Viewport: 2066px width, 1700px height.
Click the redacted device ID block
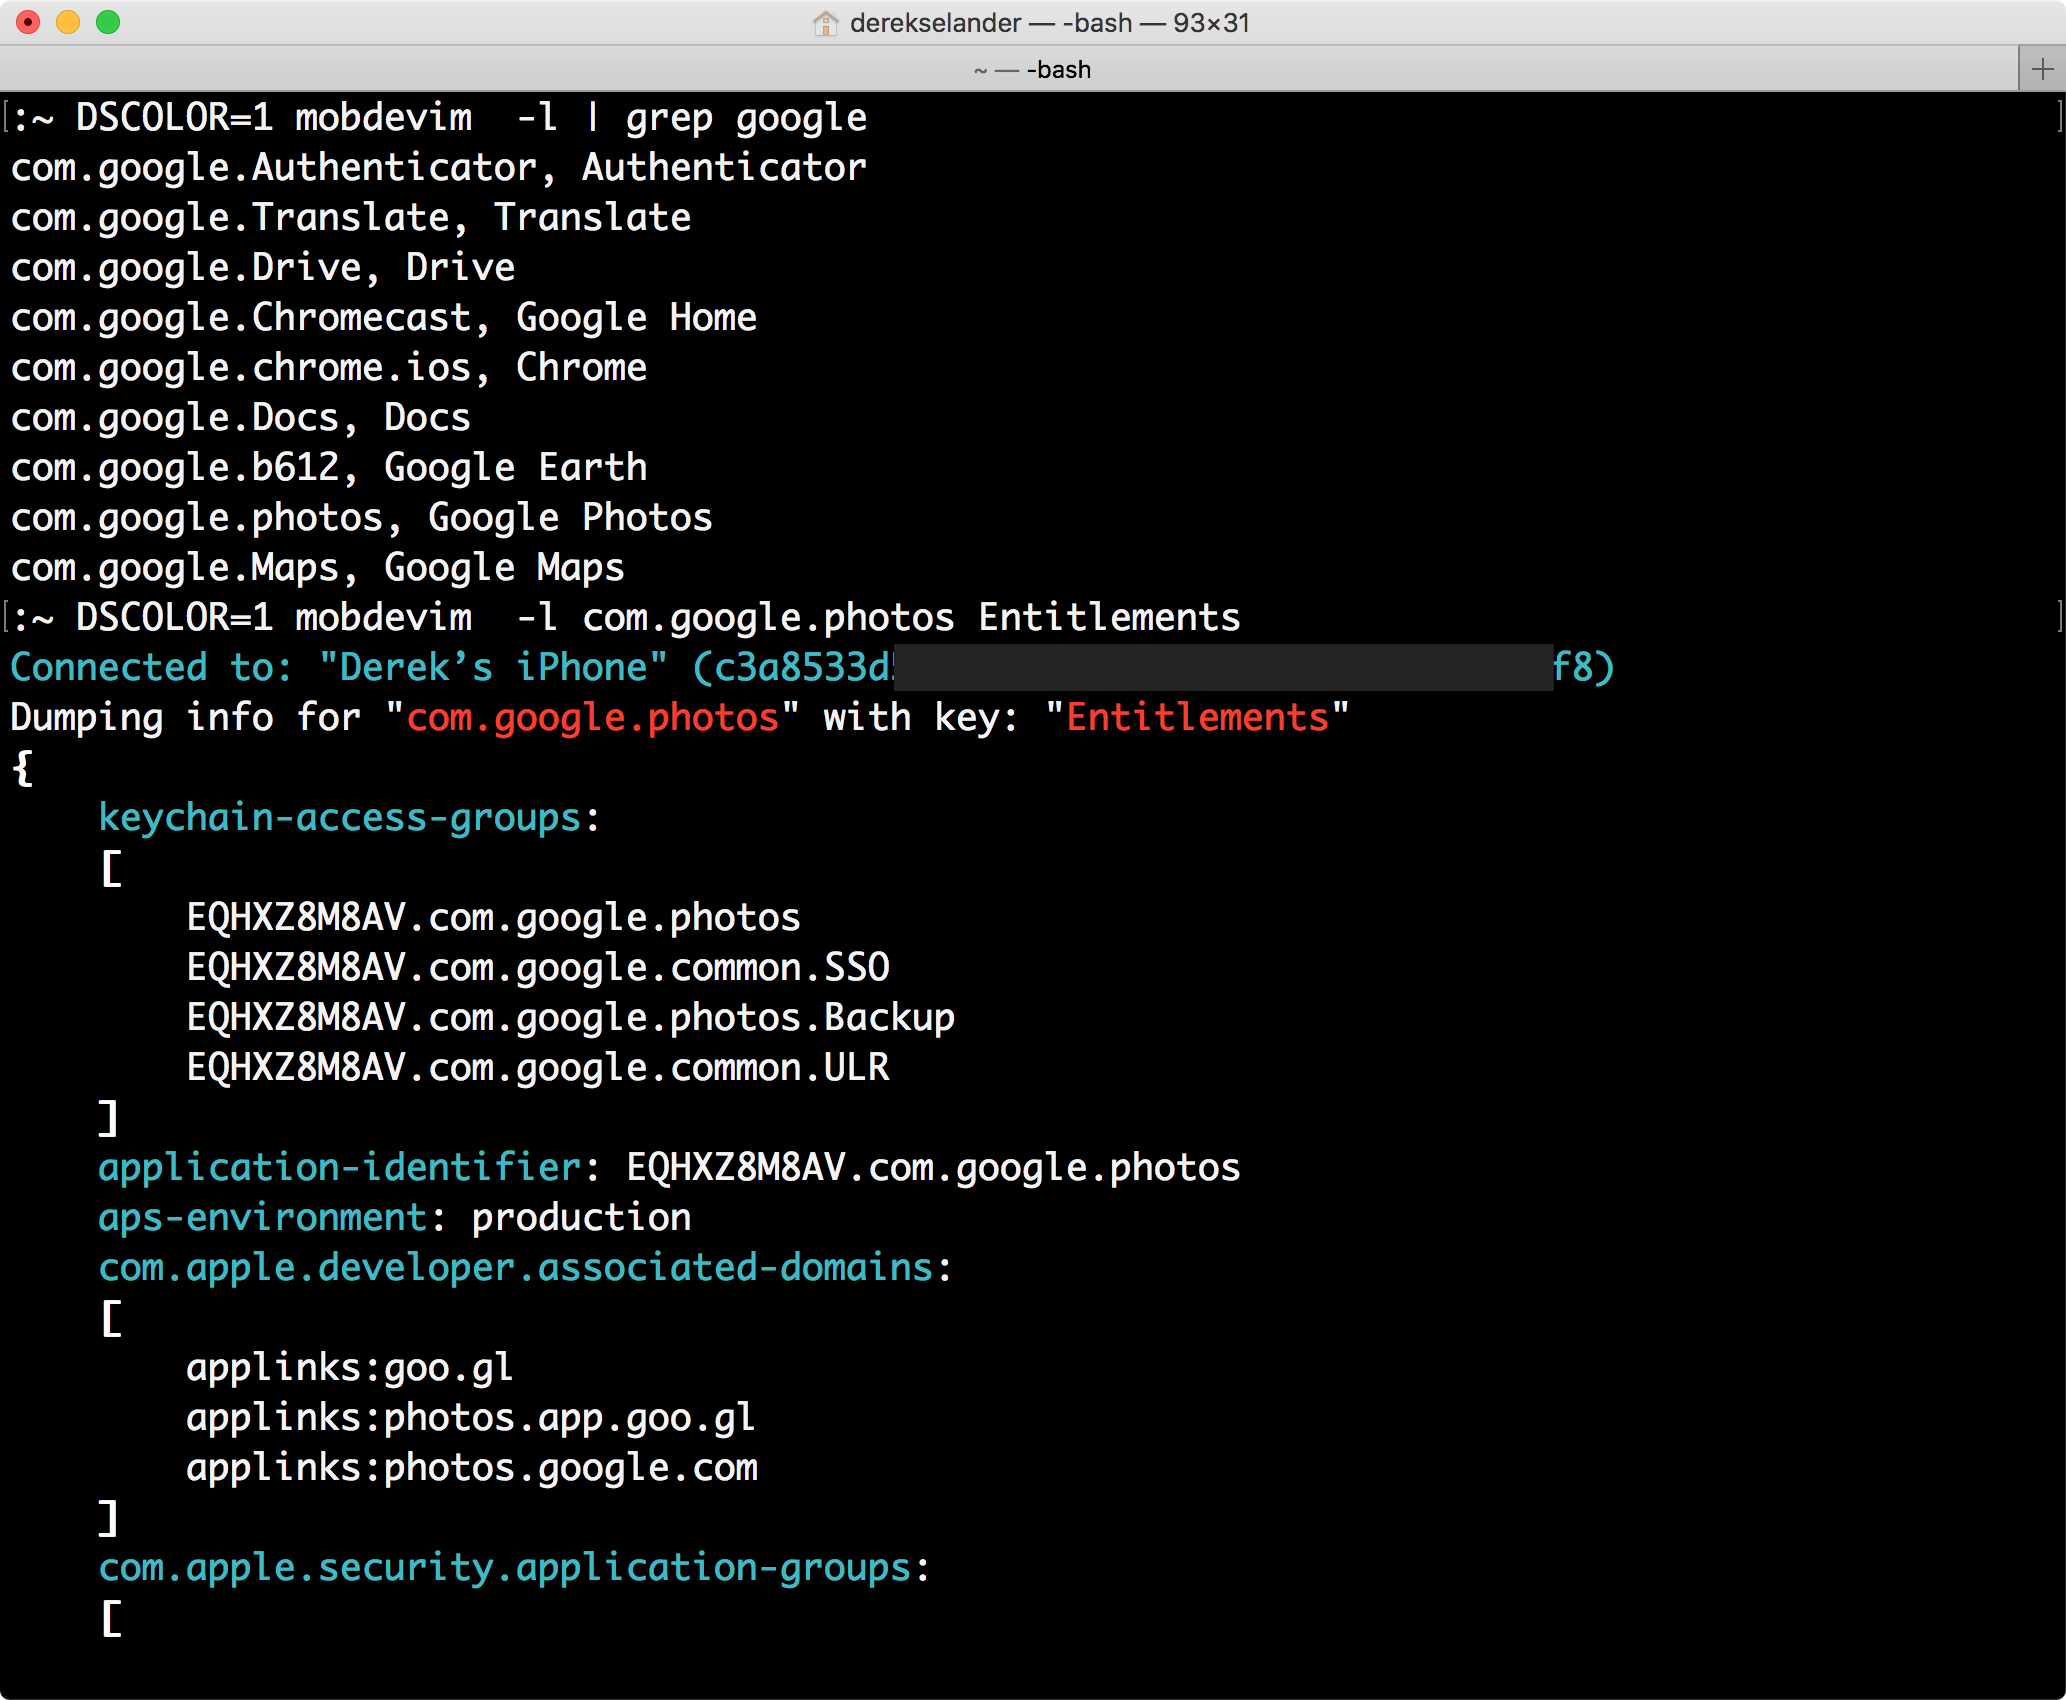(x=1222, y=667)
